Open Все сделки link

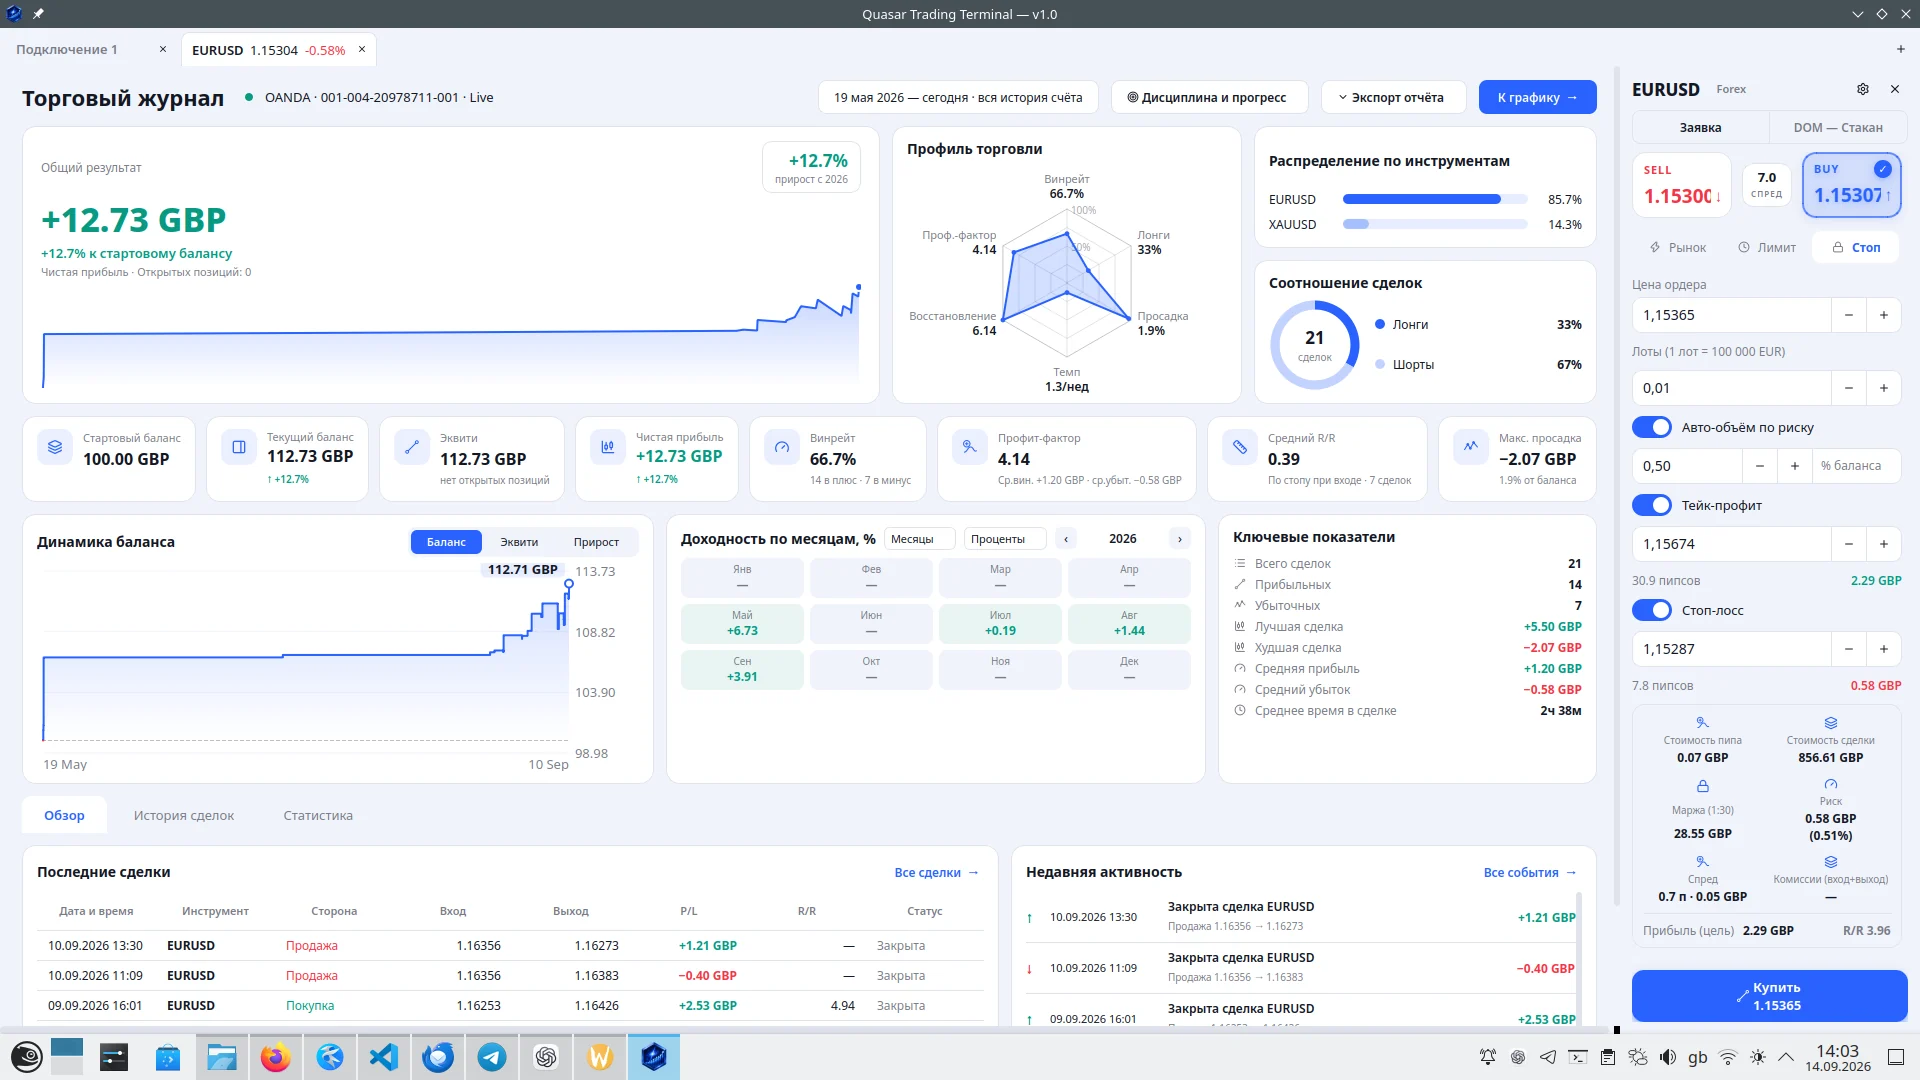936,872
